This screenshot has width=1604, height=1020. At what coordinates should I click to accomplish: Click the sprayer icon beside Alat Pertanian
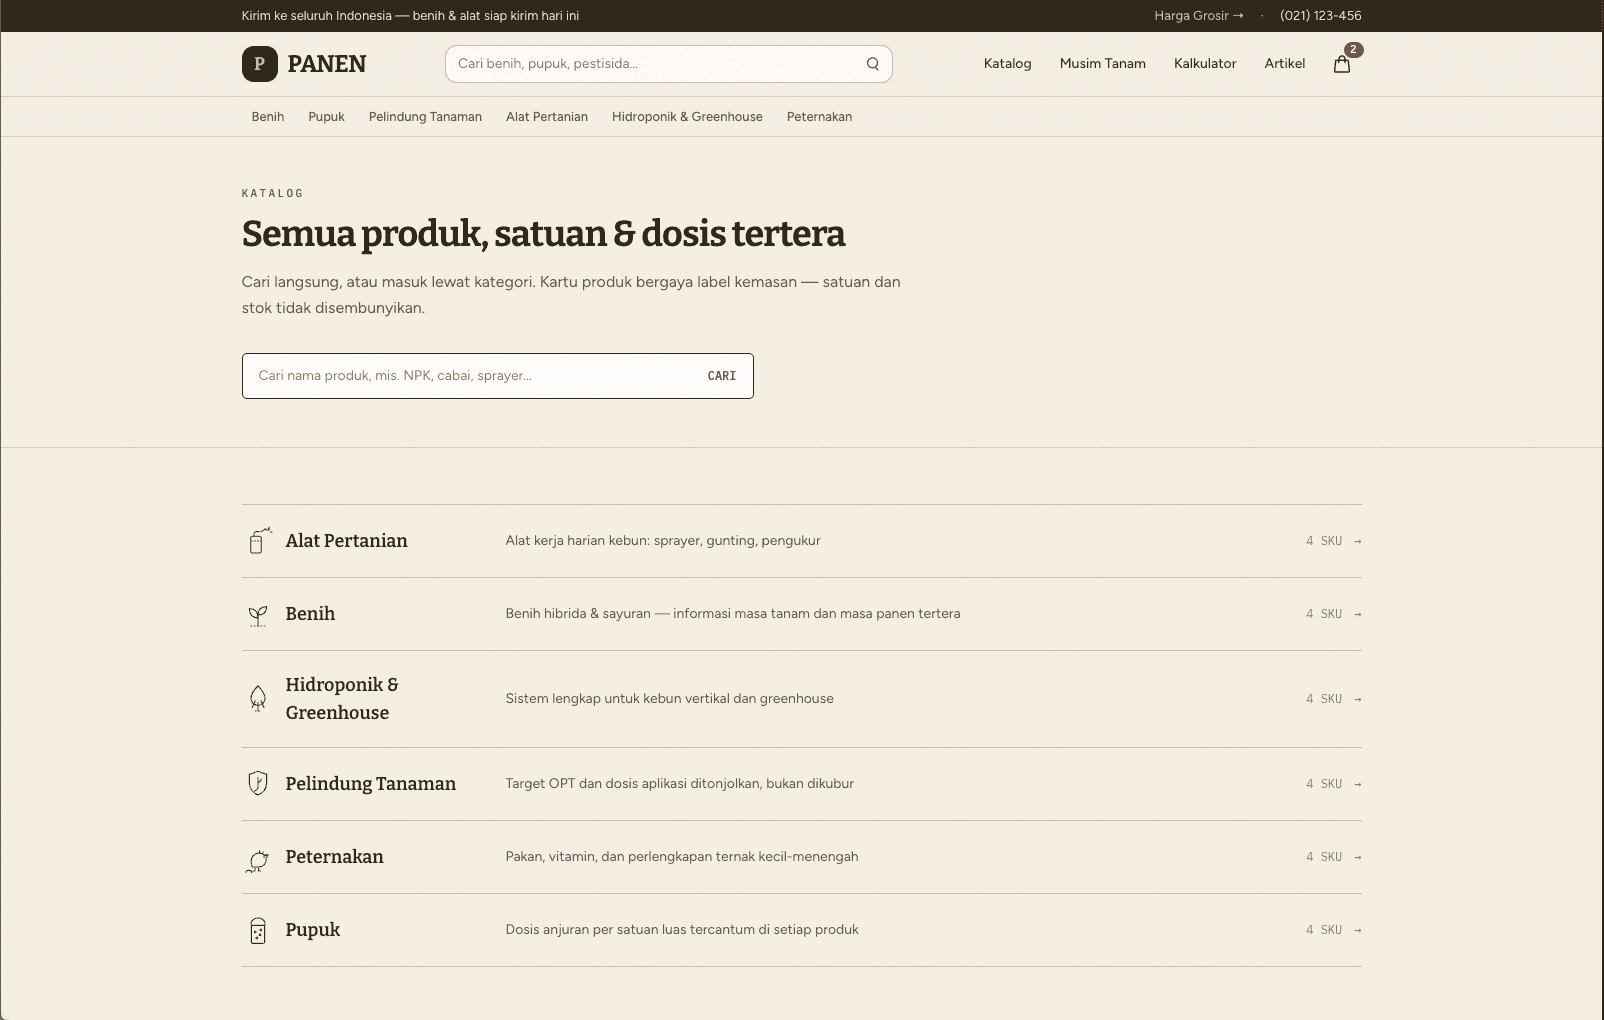(x=259, y=541)
